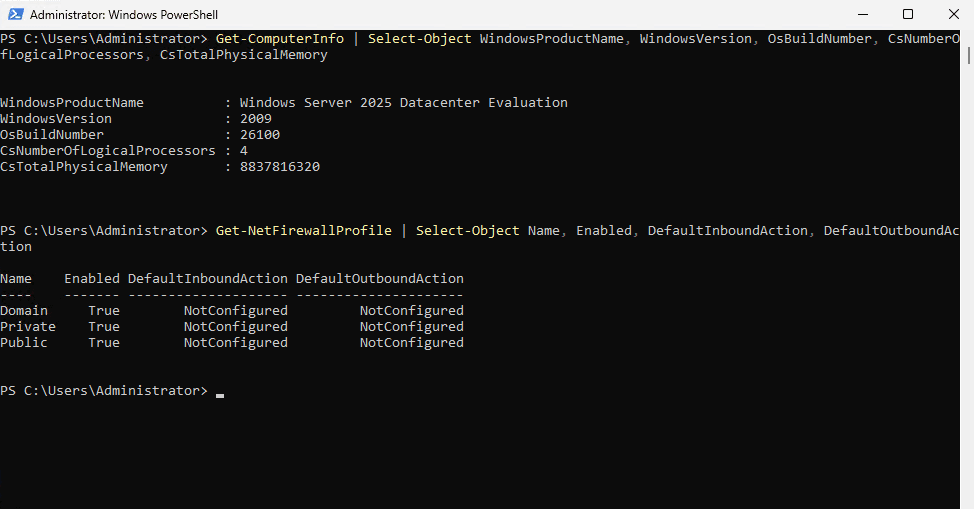Click the 'Administrator: Windows PowerShell' title text

point(124,14)
